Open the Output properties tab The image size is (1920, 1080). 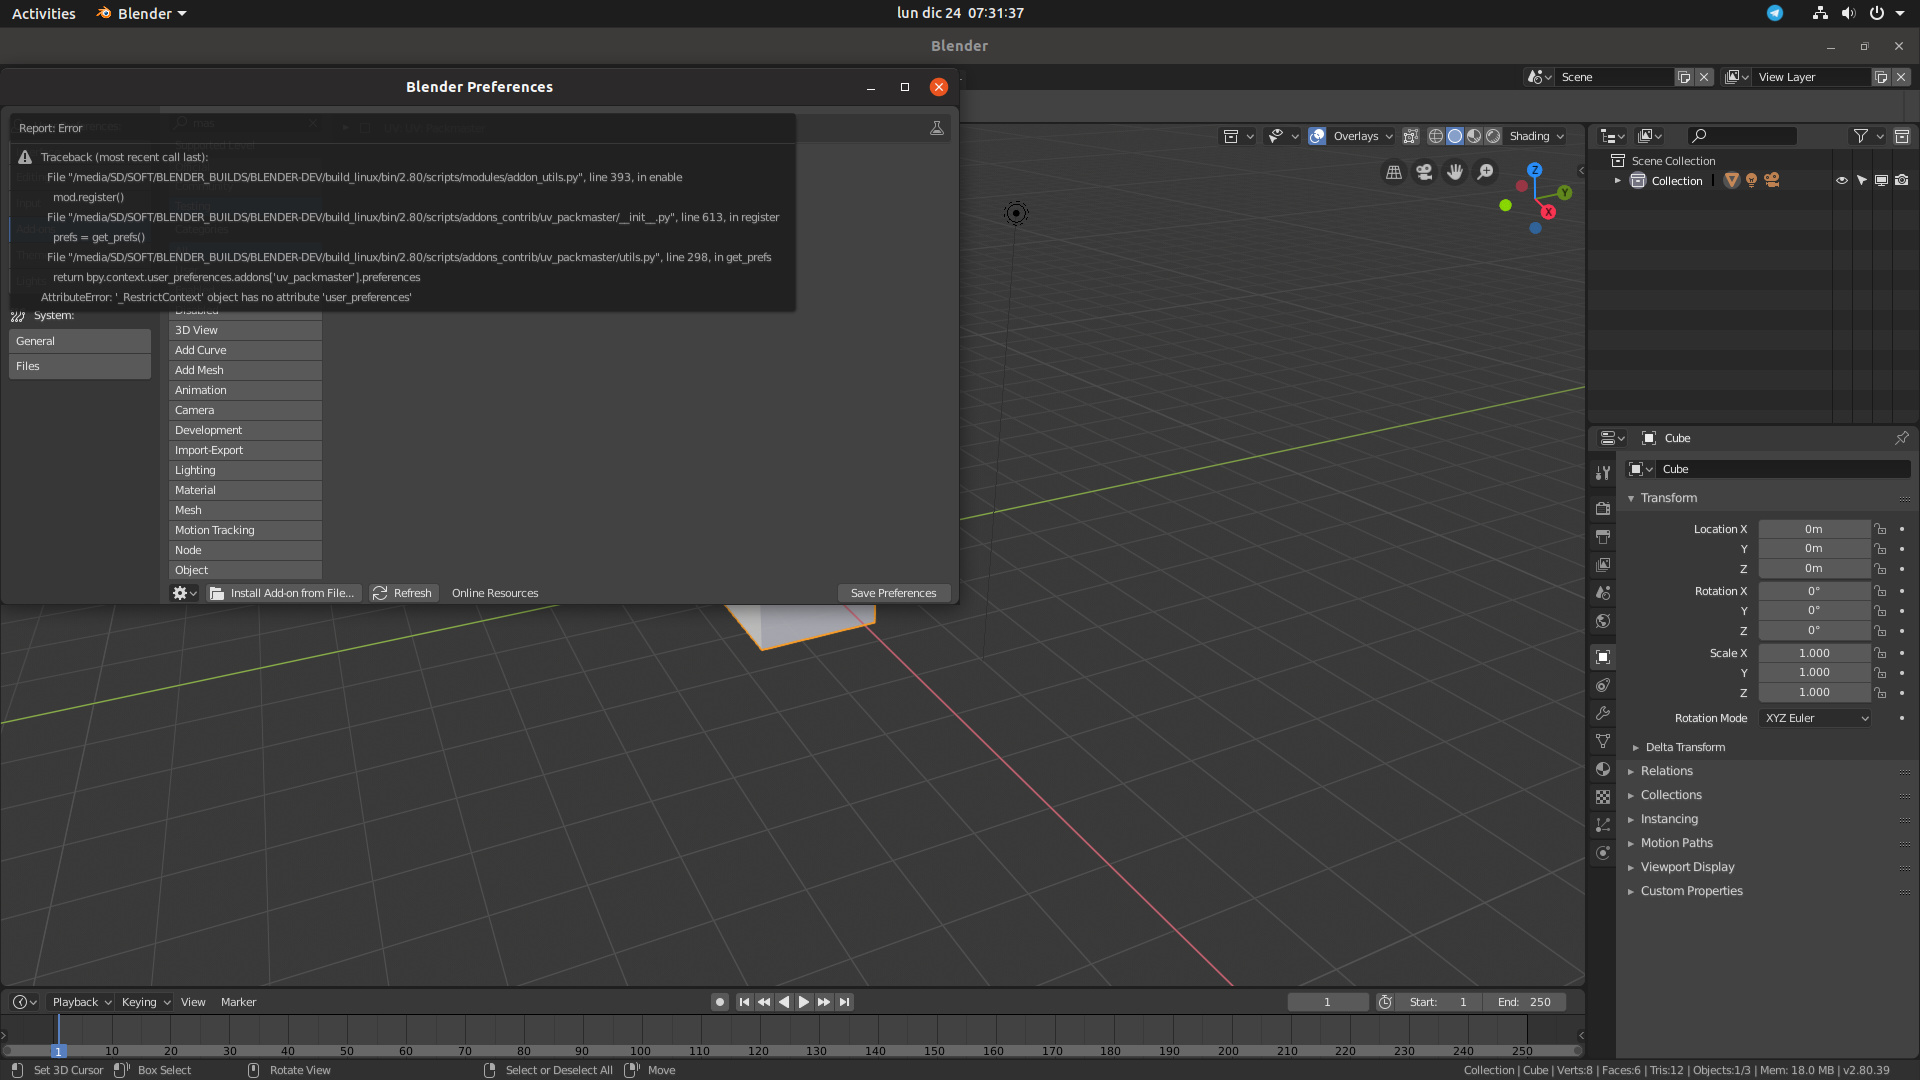tap(1603, 537)
